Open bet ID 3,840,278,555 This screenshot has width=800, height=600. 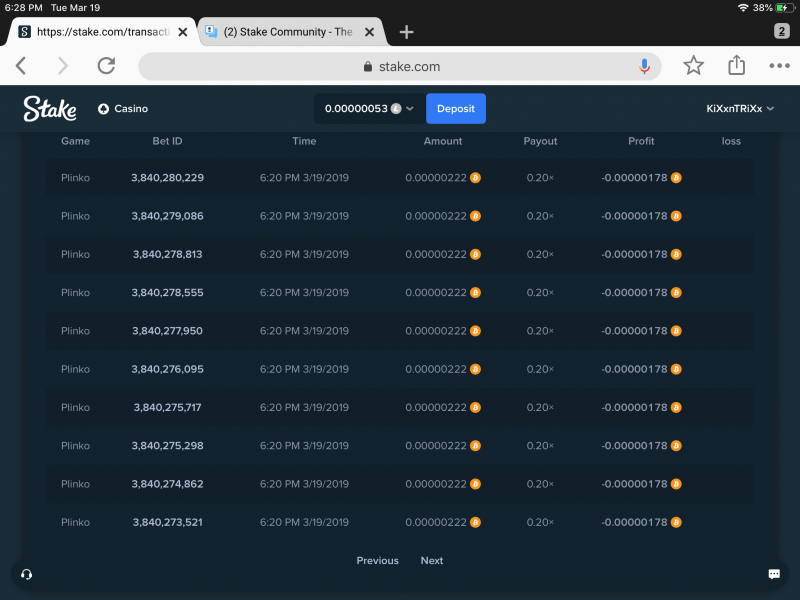click(x=167, y=292)
